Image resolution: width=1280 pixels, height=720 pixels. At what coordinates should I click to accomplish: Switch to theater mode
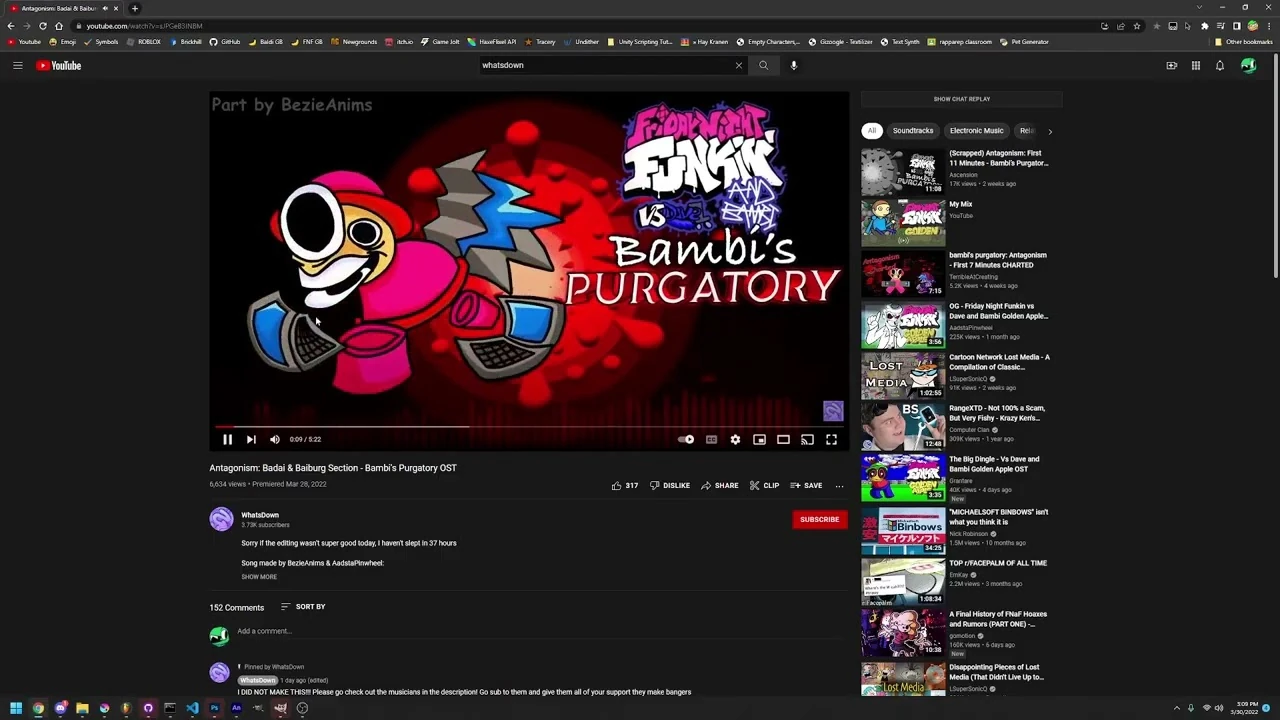point(783,439)
